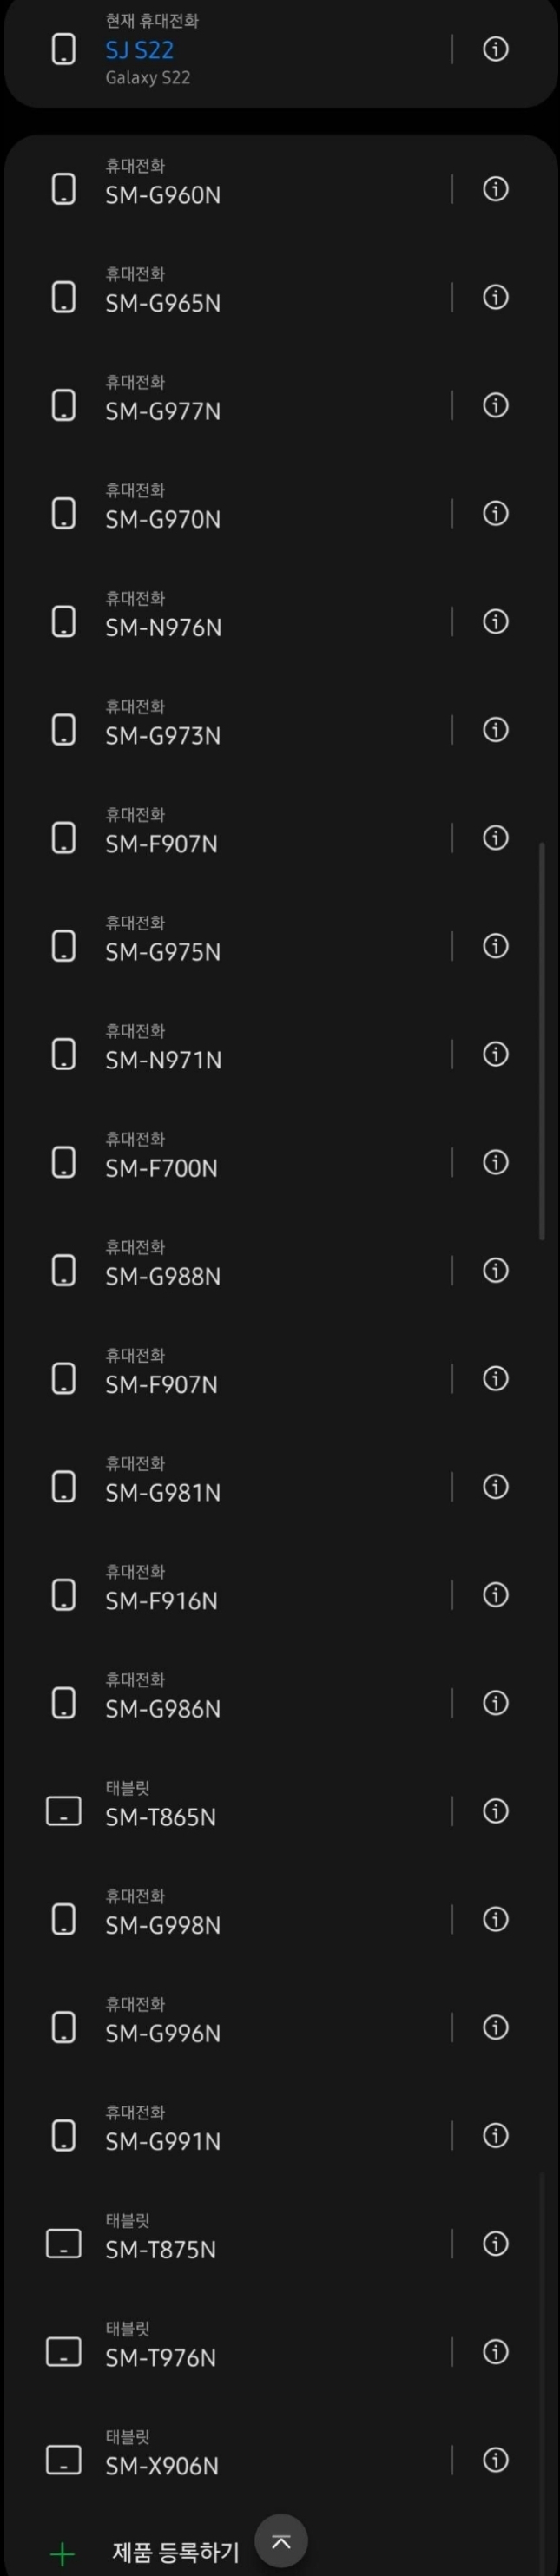Select the SM-T875N tablet entry
This screenshot has height=2576, width=560.
click(160, 2249)
